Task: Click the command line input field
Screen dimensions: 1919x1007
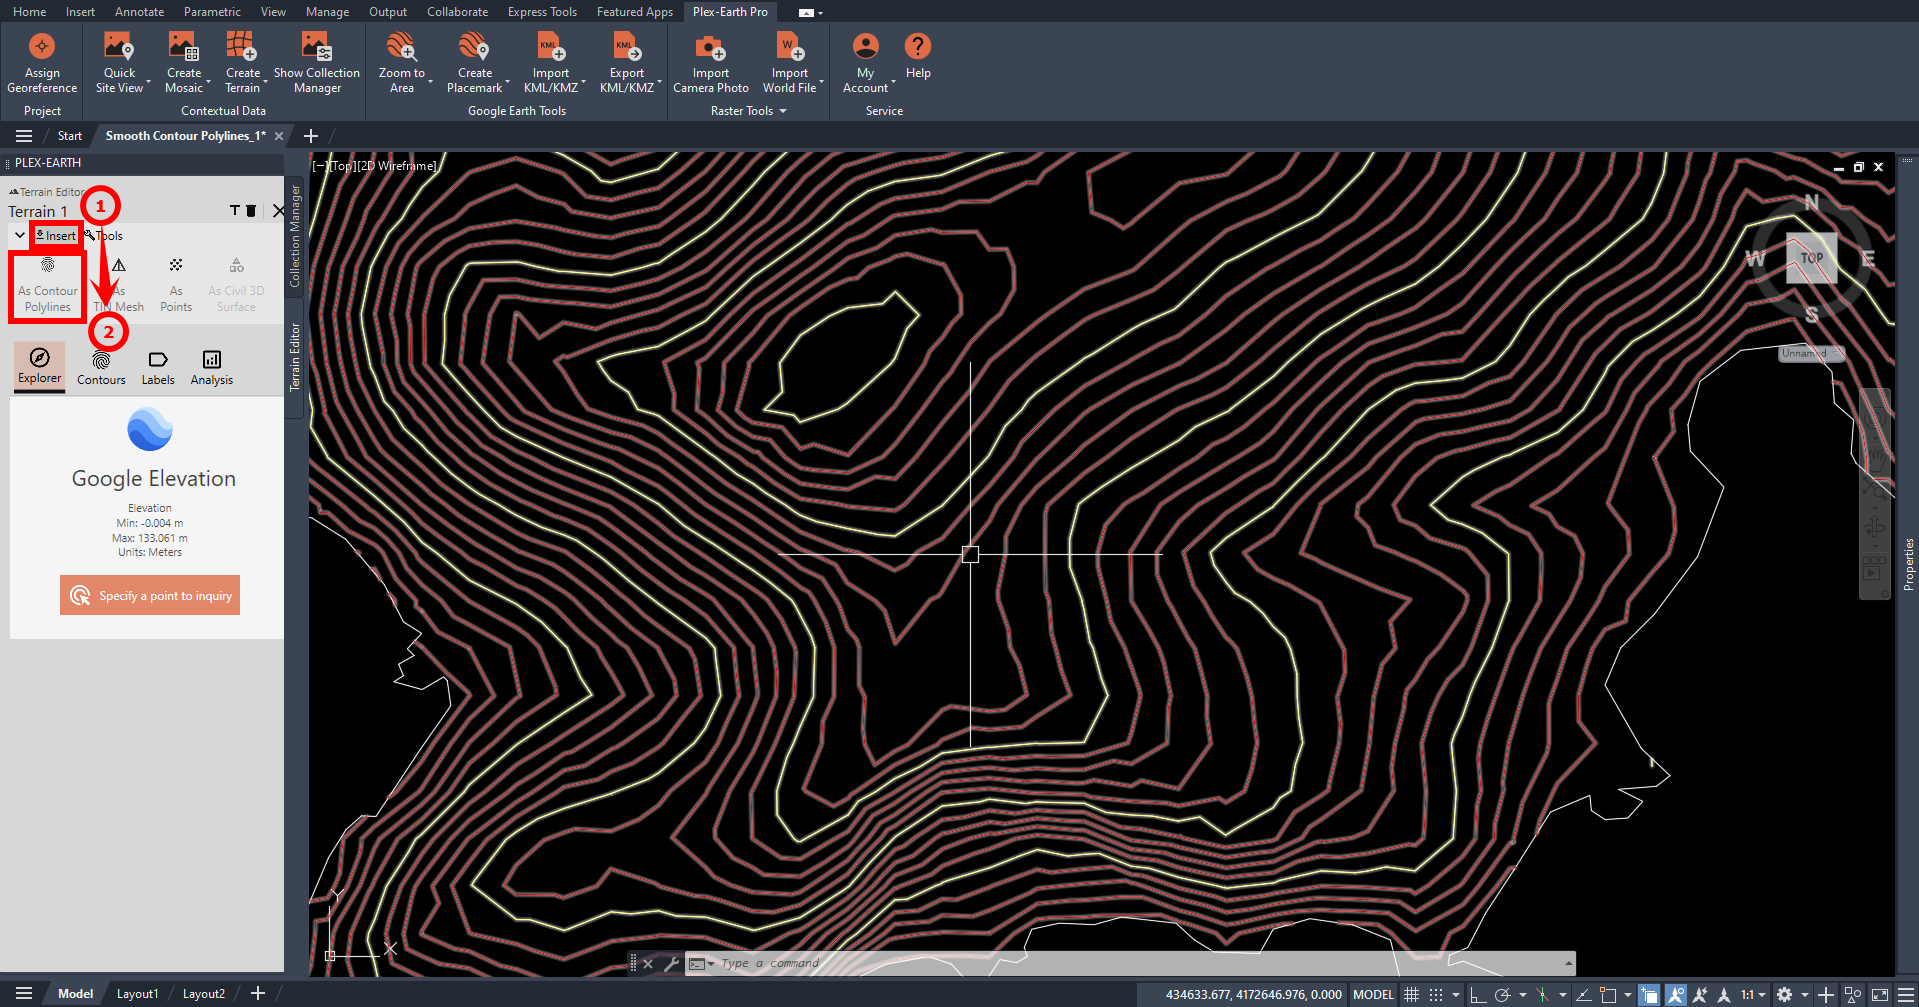Action: pos(1140,964)
